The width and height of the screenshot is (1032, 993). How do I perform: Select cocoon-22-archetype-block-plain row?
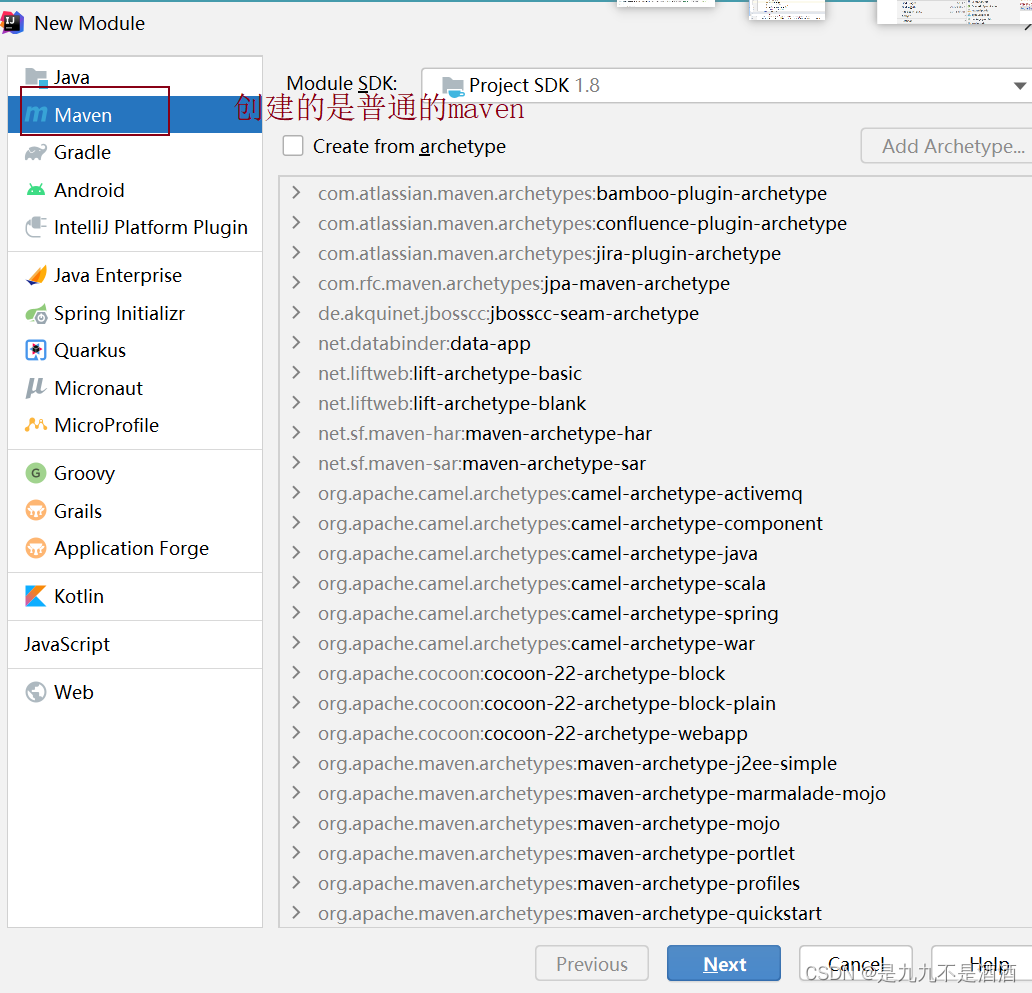pyautogui.click(x=656, y=703)
